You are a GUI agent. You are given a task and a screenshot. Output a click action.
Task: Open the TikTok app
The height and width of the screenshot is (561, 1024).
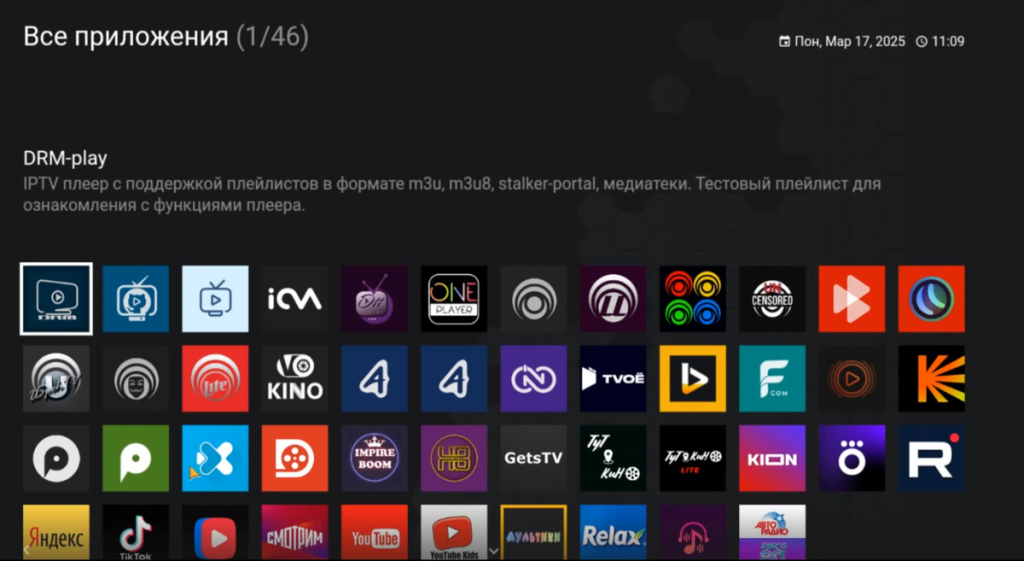pos(136,532)
